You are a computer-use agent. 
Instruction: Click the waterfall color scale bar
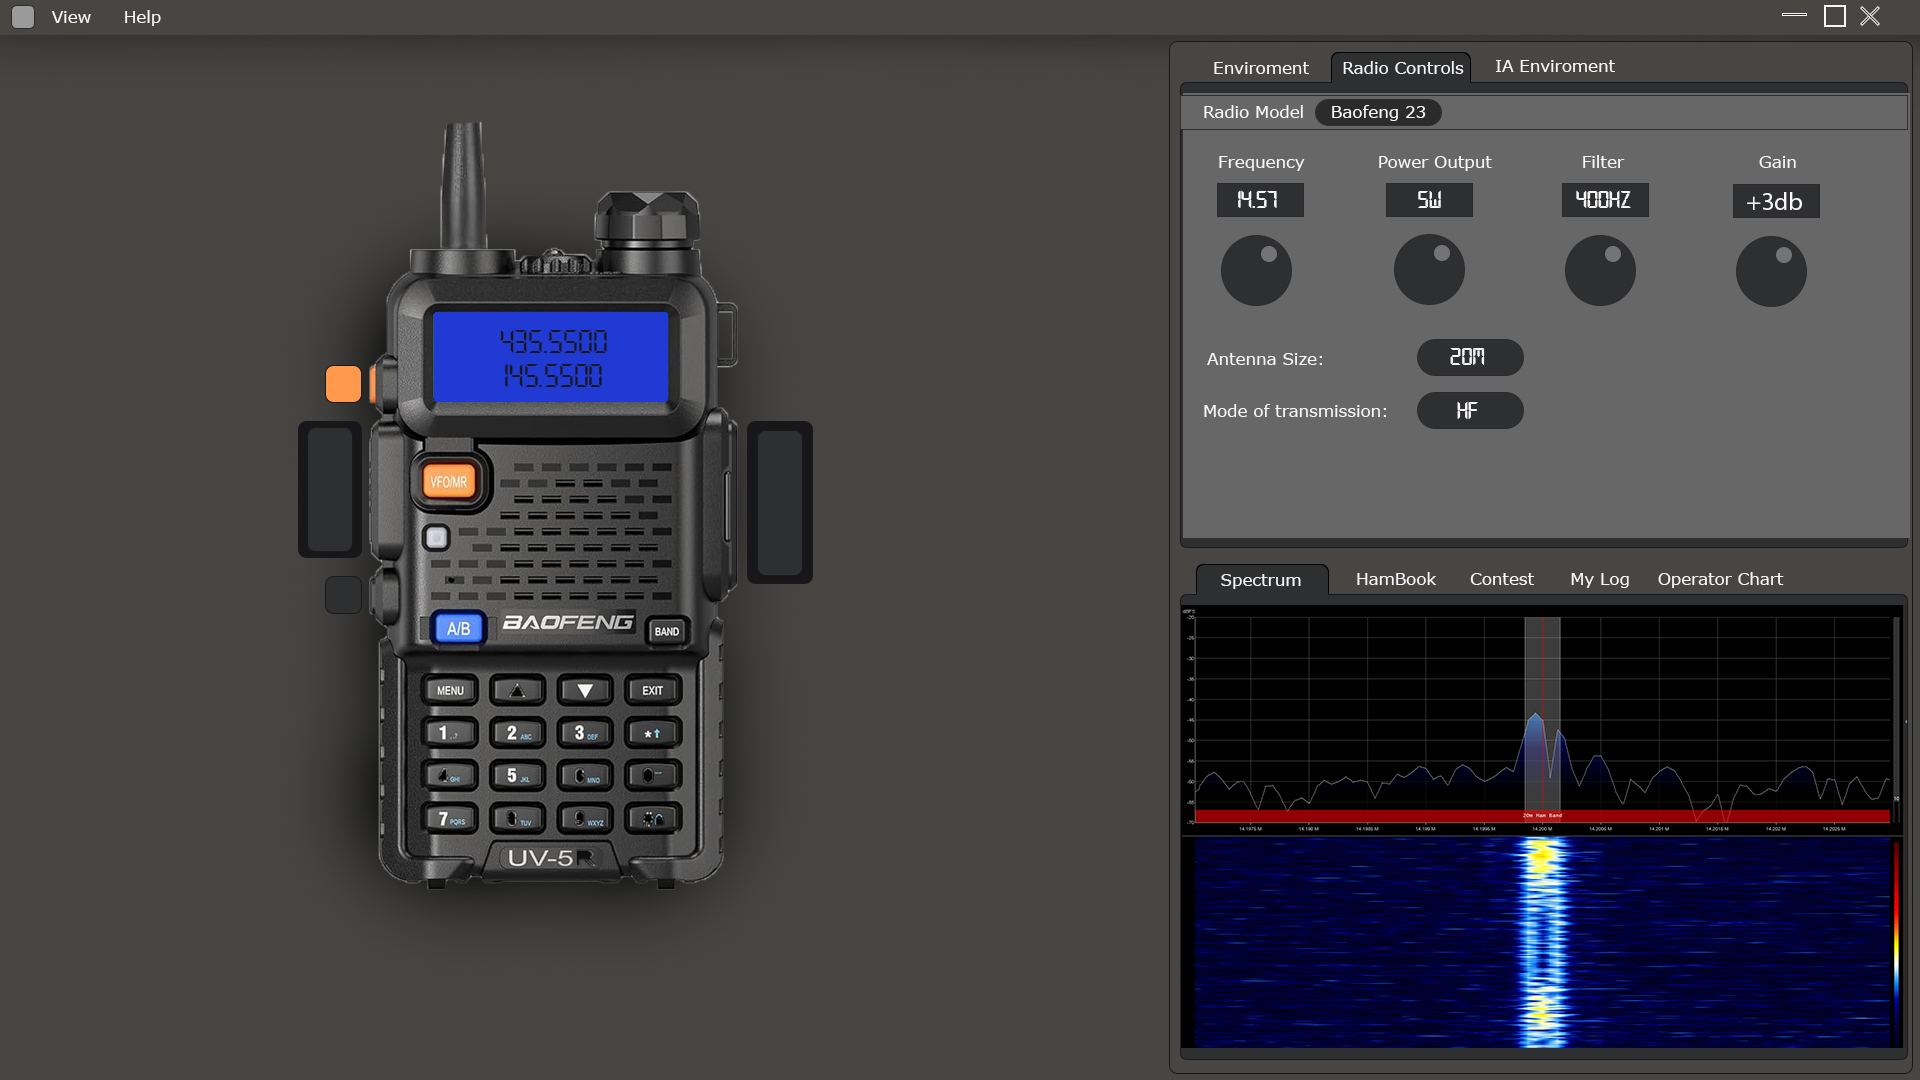coord(1895,942)
